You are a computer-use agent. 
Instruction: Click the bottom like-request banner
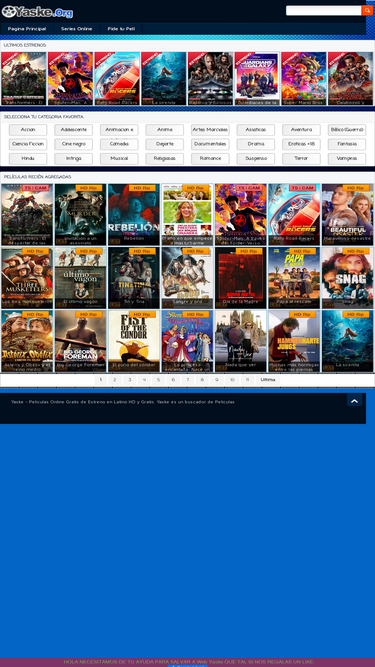tap(188, 662)
